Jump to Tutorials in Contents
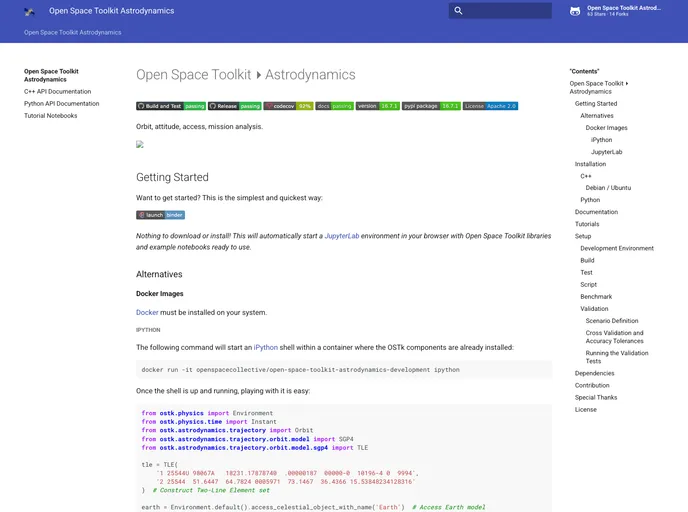 (587, 224)
